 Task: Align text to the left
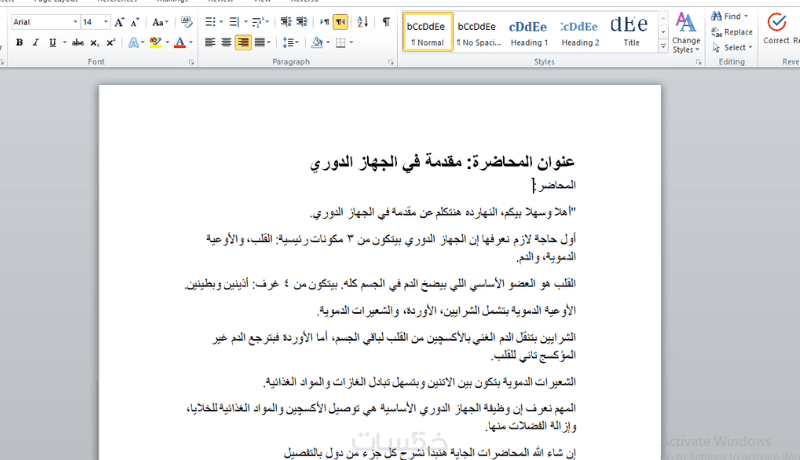click(210, 43)
